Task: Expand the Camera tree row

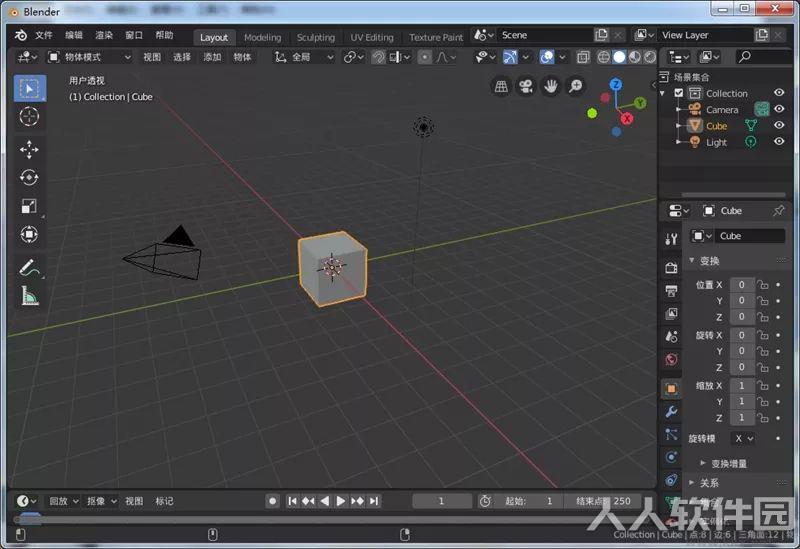Action: [678, 109]
